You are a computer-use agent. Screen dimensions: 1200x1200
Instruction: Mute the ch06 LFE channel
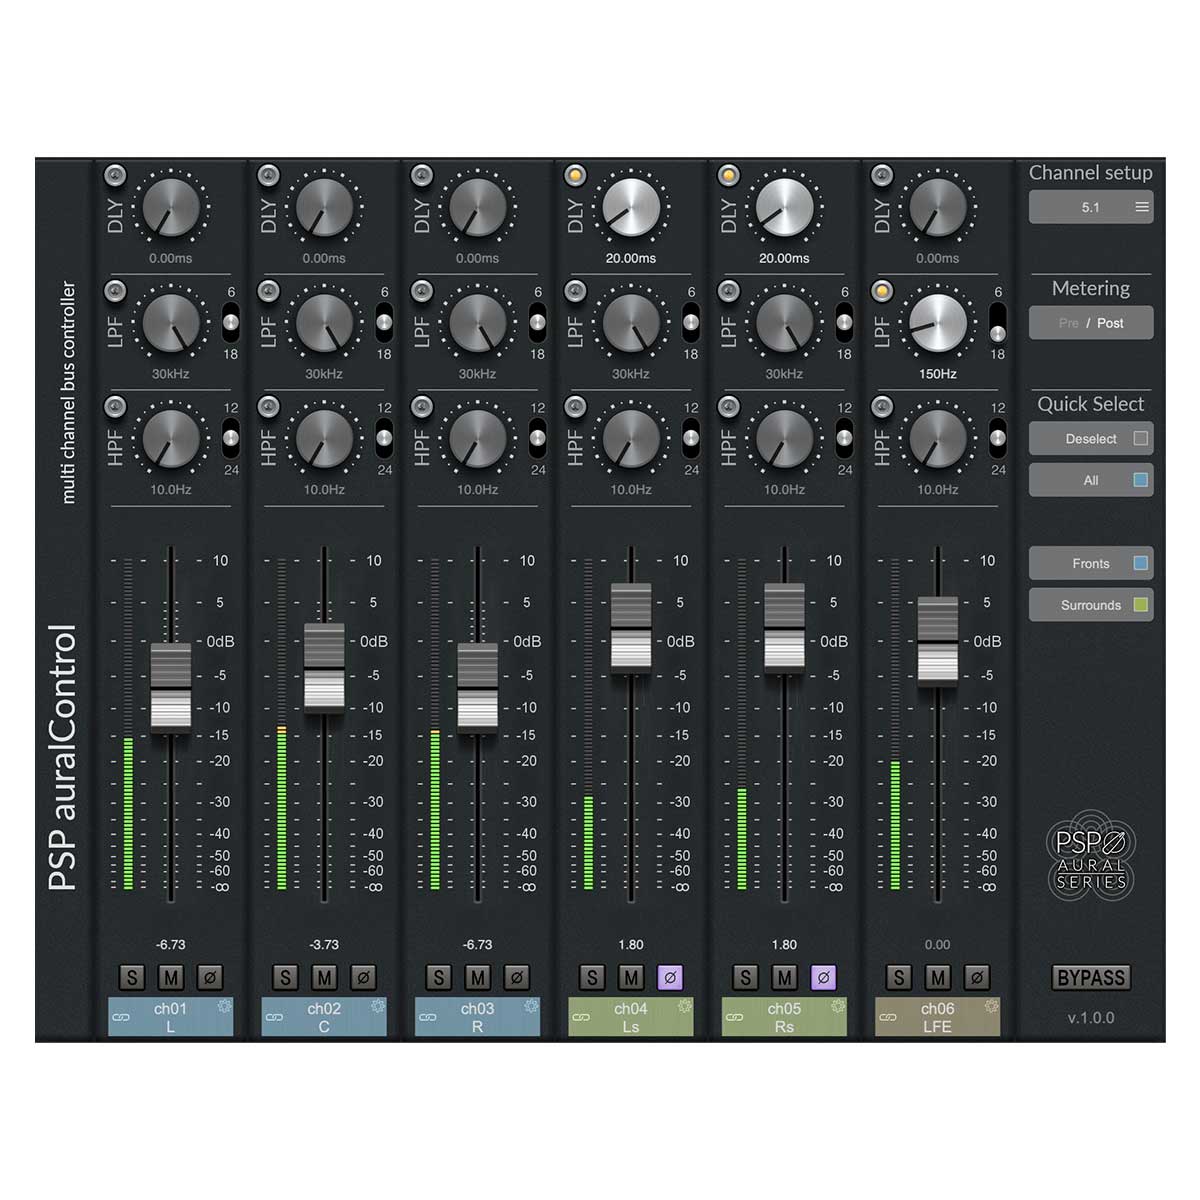[938, 977]
